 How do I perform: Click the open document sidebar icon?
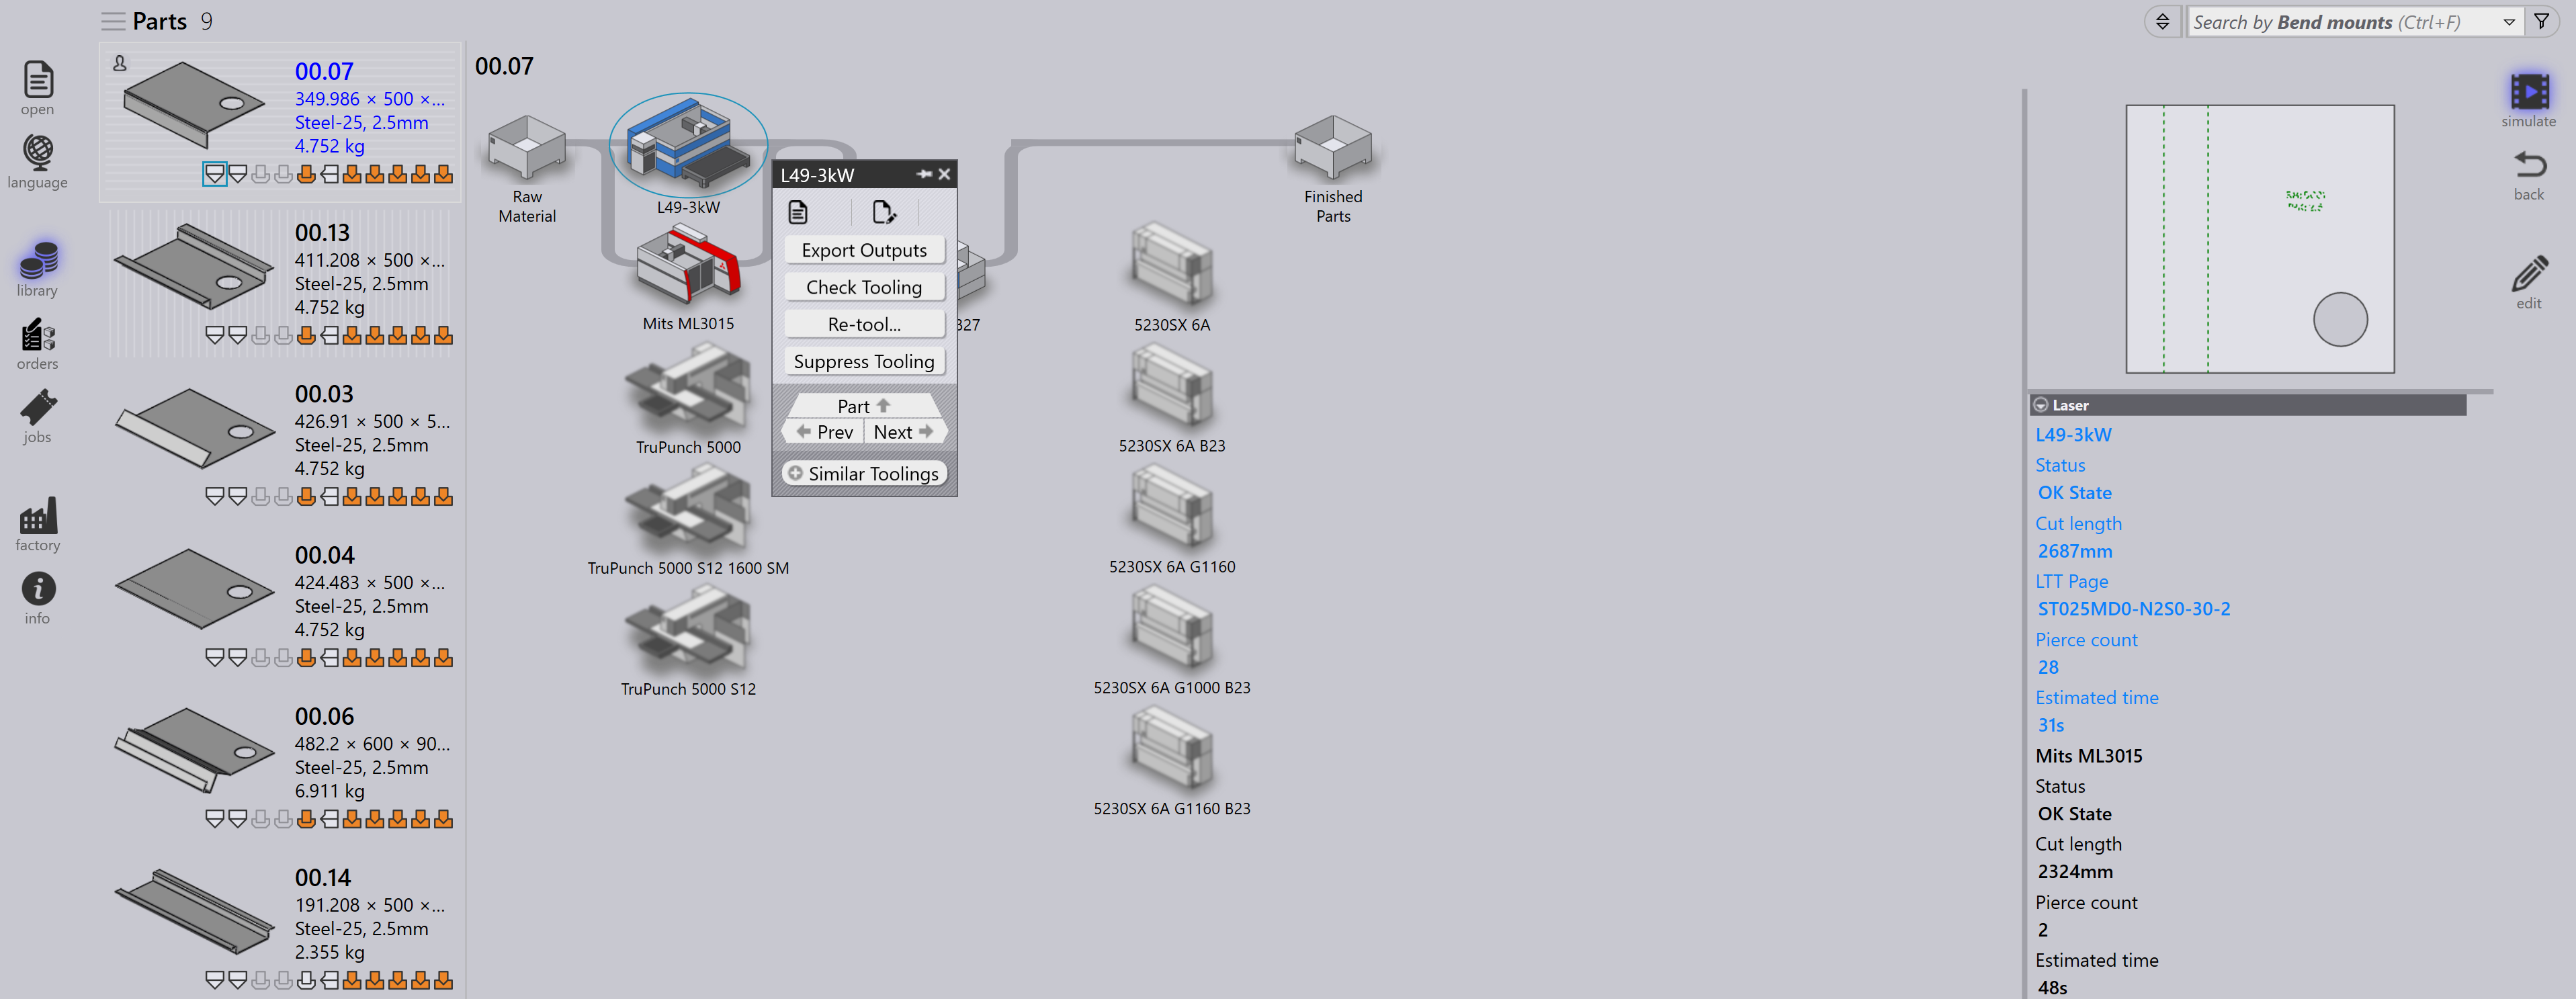pyautogui.click(x=38, y=80)
